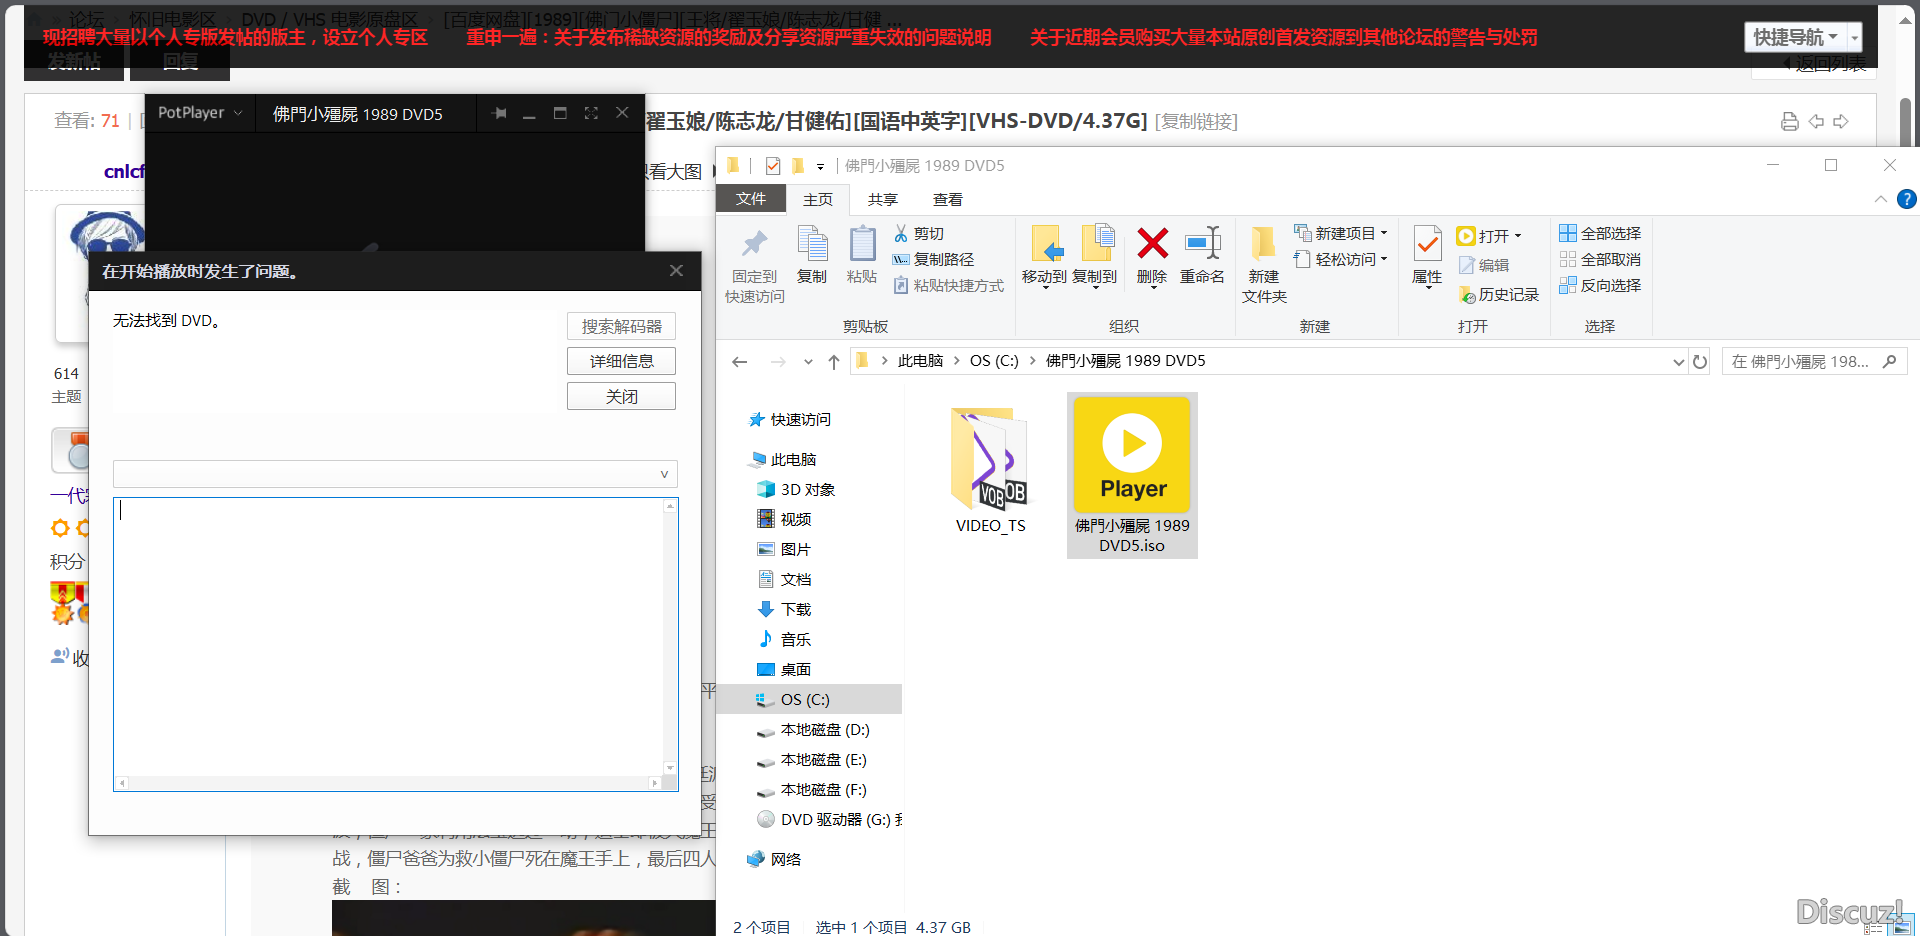Screen dimensions: 1920x936
Task: Expand the address bar dropdown arrow
Action: click(1678, 361)
